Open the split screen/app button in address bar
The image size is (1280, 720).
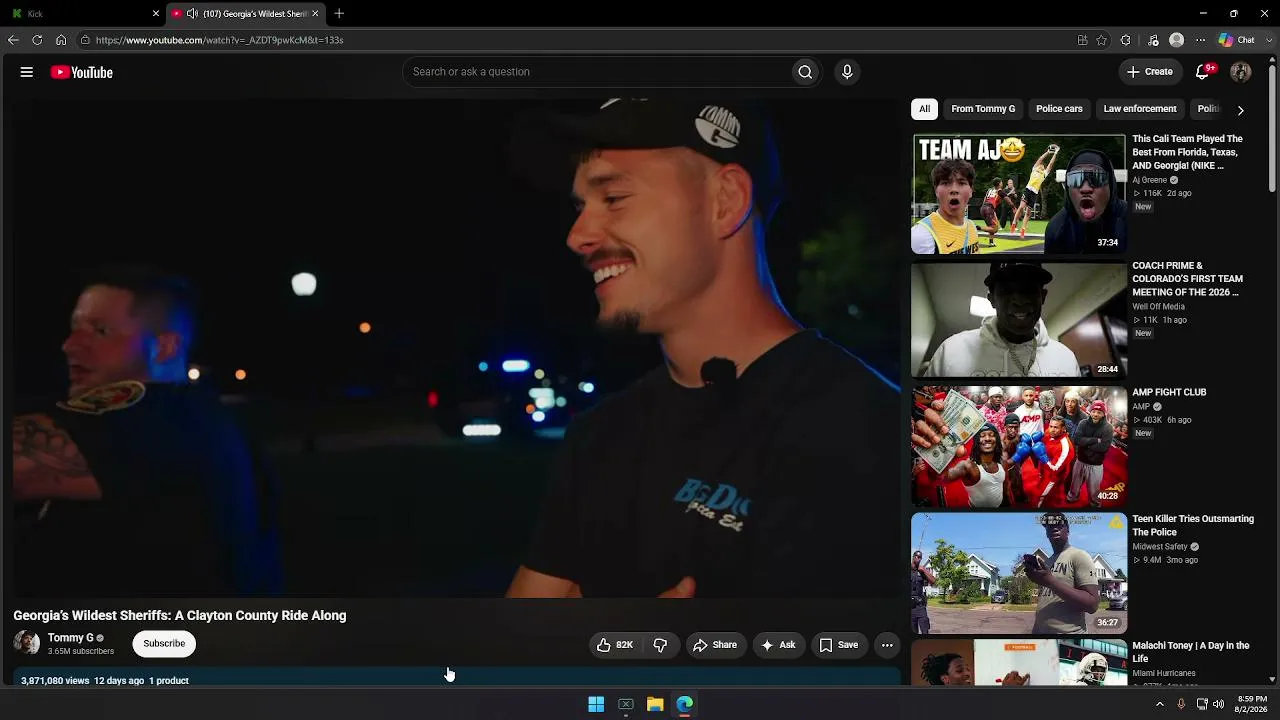tap(1082, 40)
